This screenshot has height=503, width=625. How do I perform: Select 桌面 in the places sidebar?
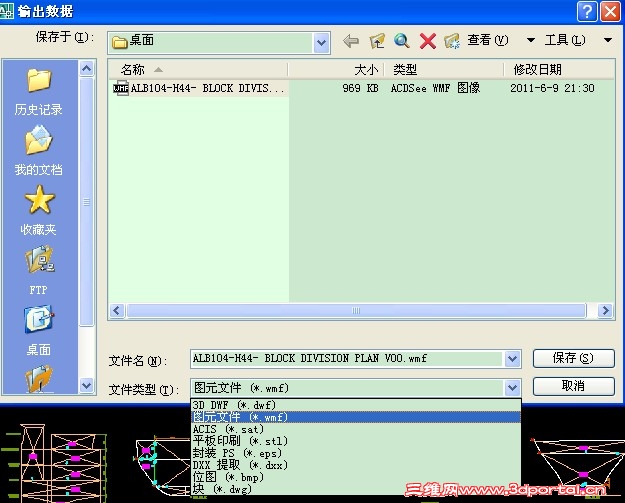(x=39, y=330)
